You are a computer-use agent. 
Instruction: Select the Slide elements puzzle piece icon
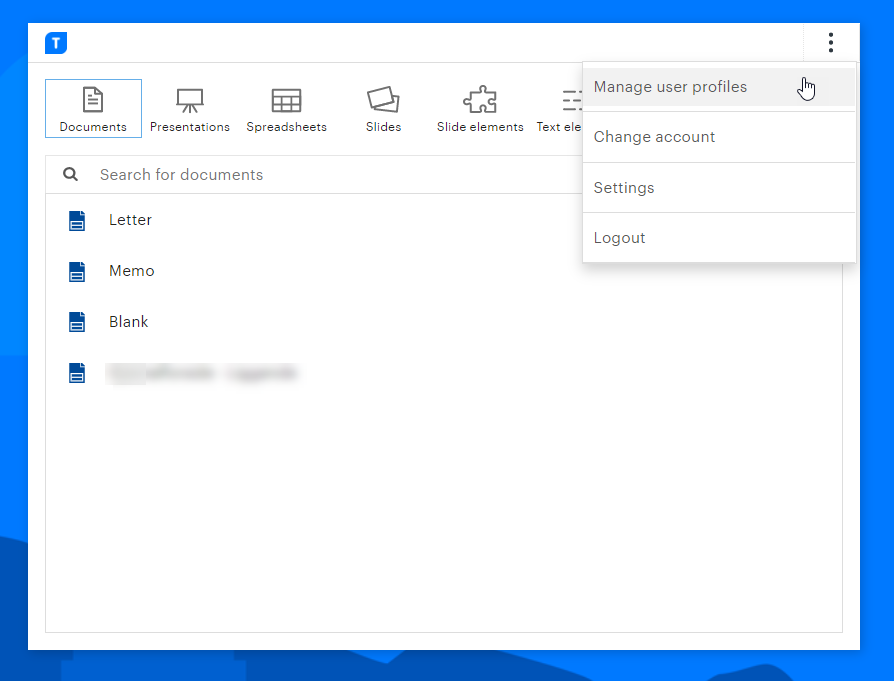point(480,100)
